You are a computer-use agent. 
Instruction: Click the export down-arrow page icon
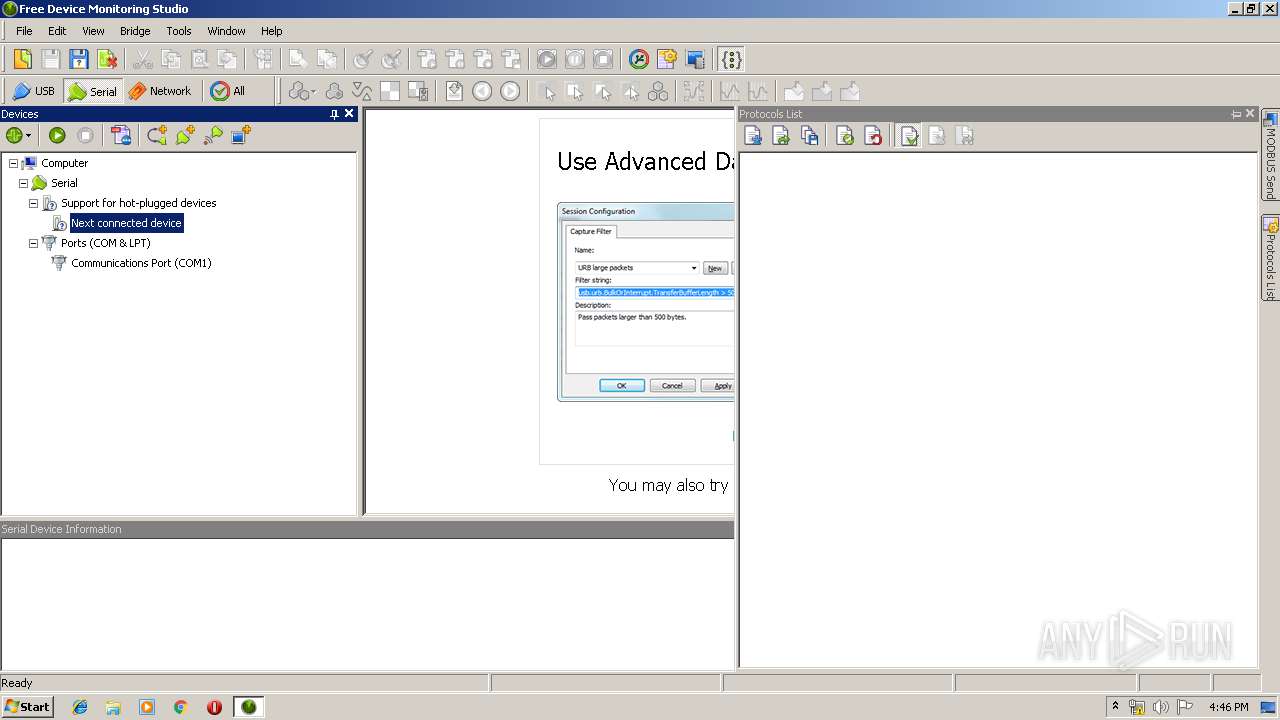[x=454, y=91]
